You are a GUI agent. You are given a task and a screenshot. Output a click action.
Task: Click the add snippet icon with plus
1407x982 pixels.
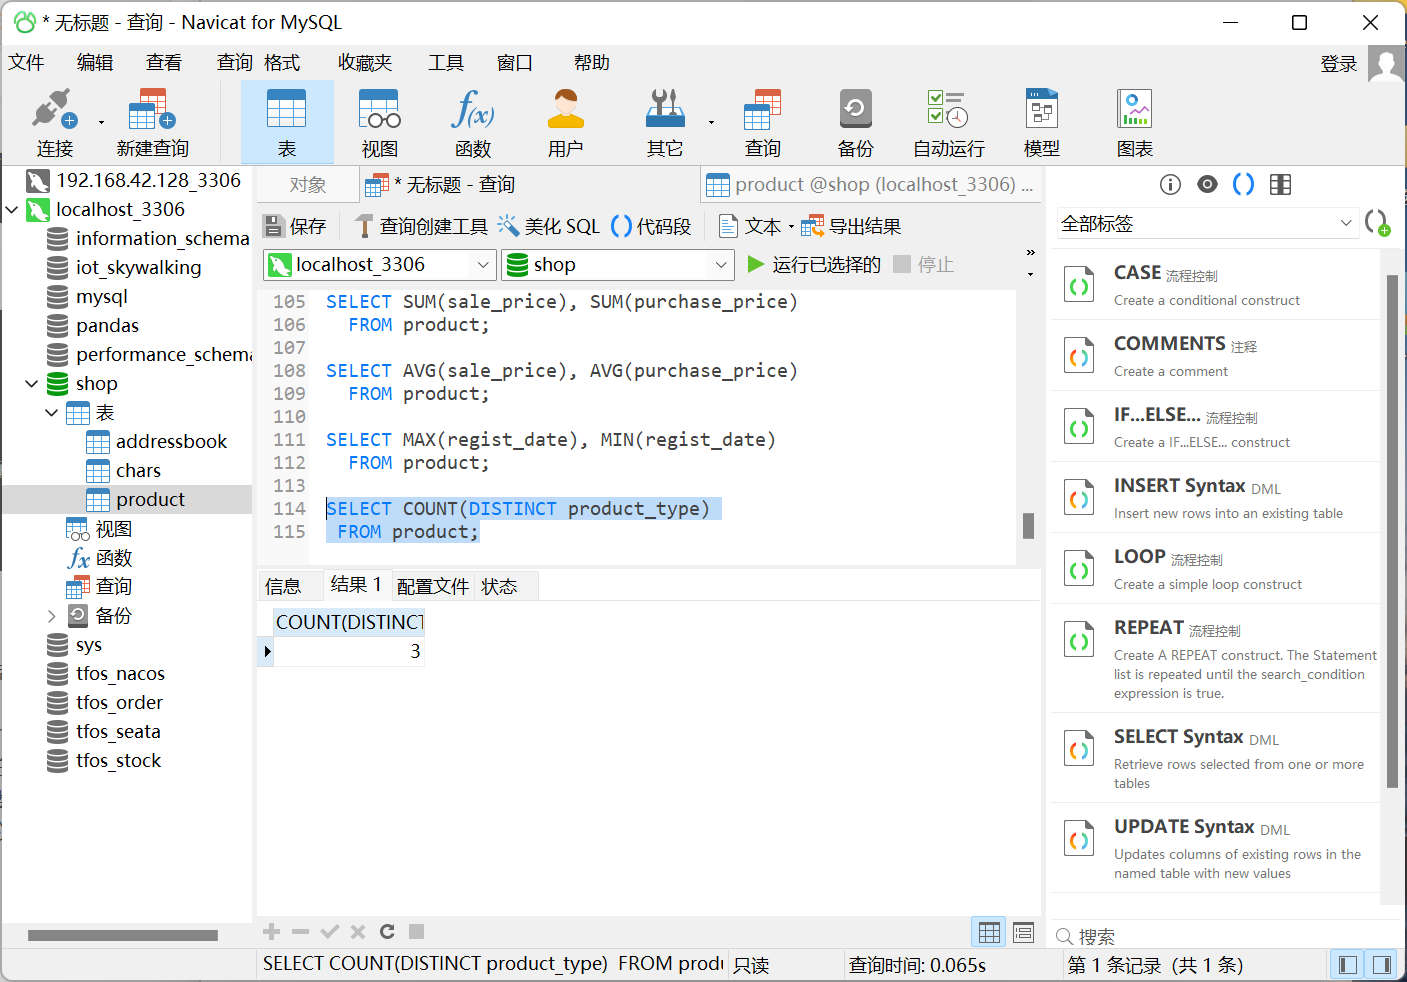pos(1377,223)
